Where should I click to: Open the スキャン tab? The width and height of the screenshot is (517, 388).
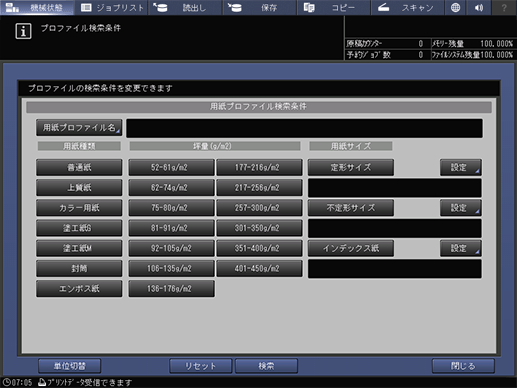(407, 7)
